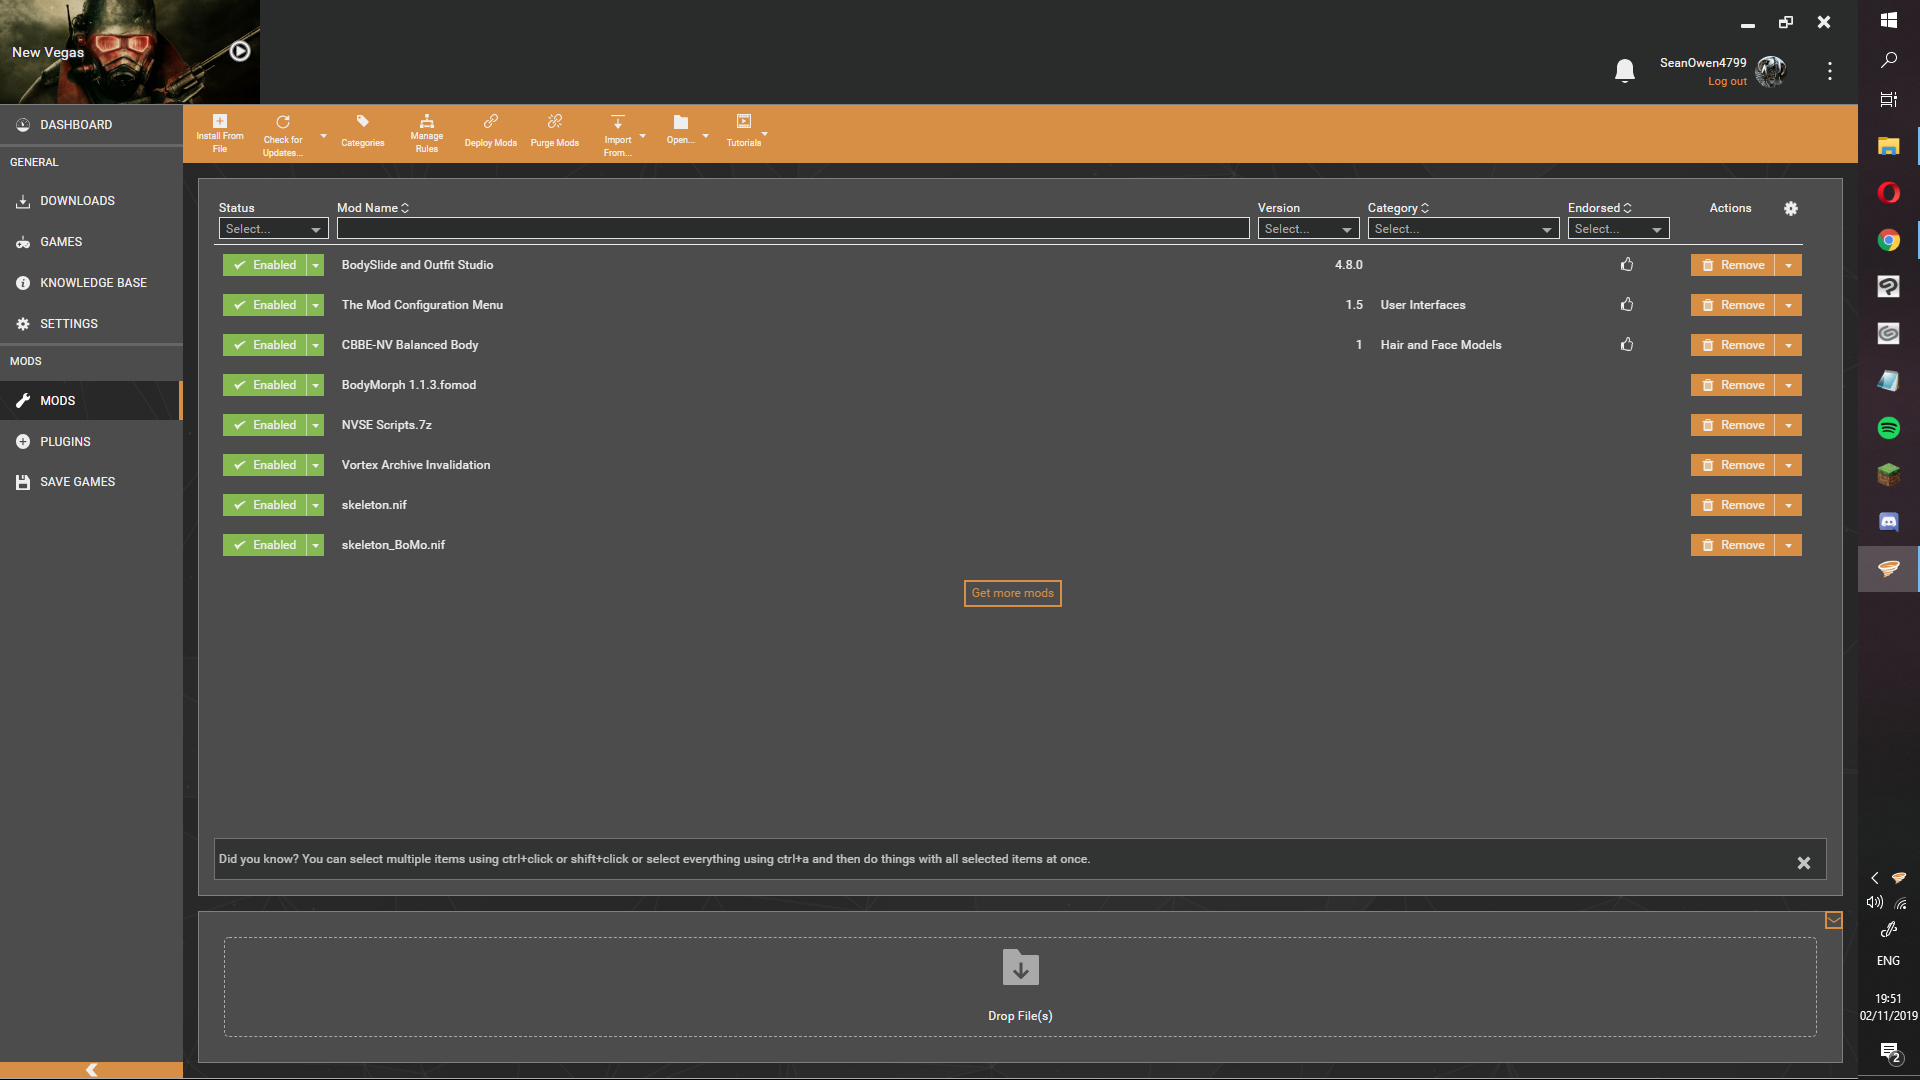Open Games section
1920x1080 pixels.
(x=91, y=242)
